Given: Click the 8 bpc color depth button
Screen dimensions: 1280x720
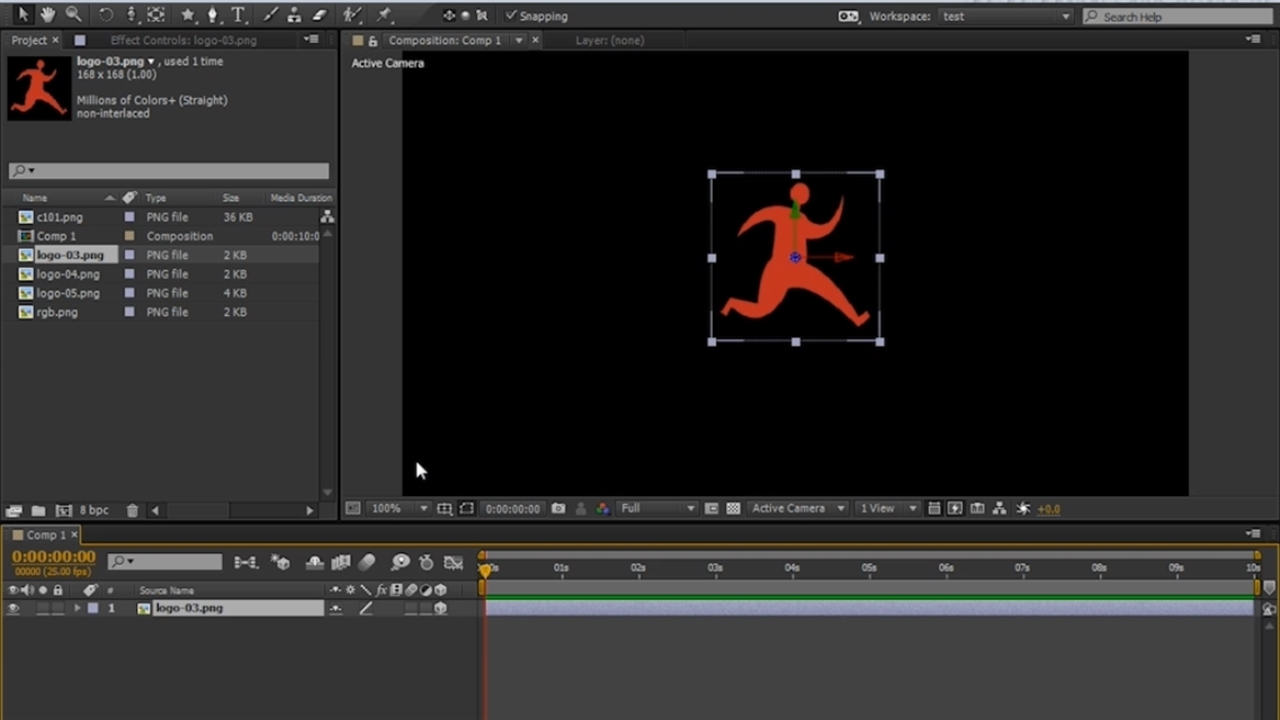Looking at the screenshot, I should click(94, 510).
